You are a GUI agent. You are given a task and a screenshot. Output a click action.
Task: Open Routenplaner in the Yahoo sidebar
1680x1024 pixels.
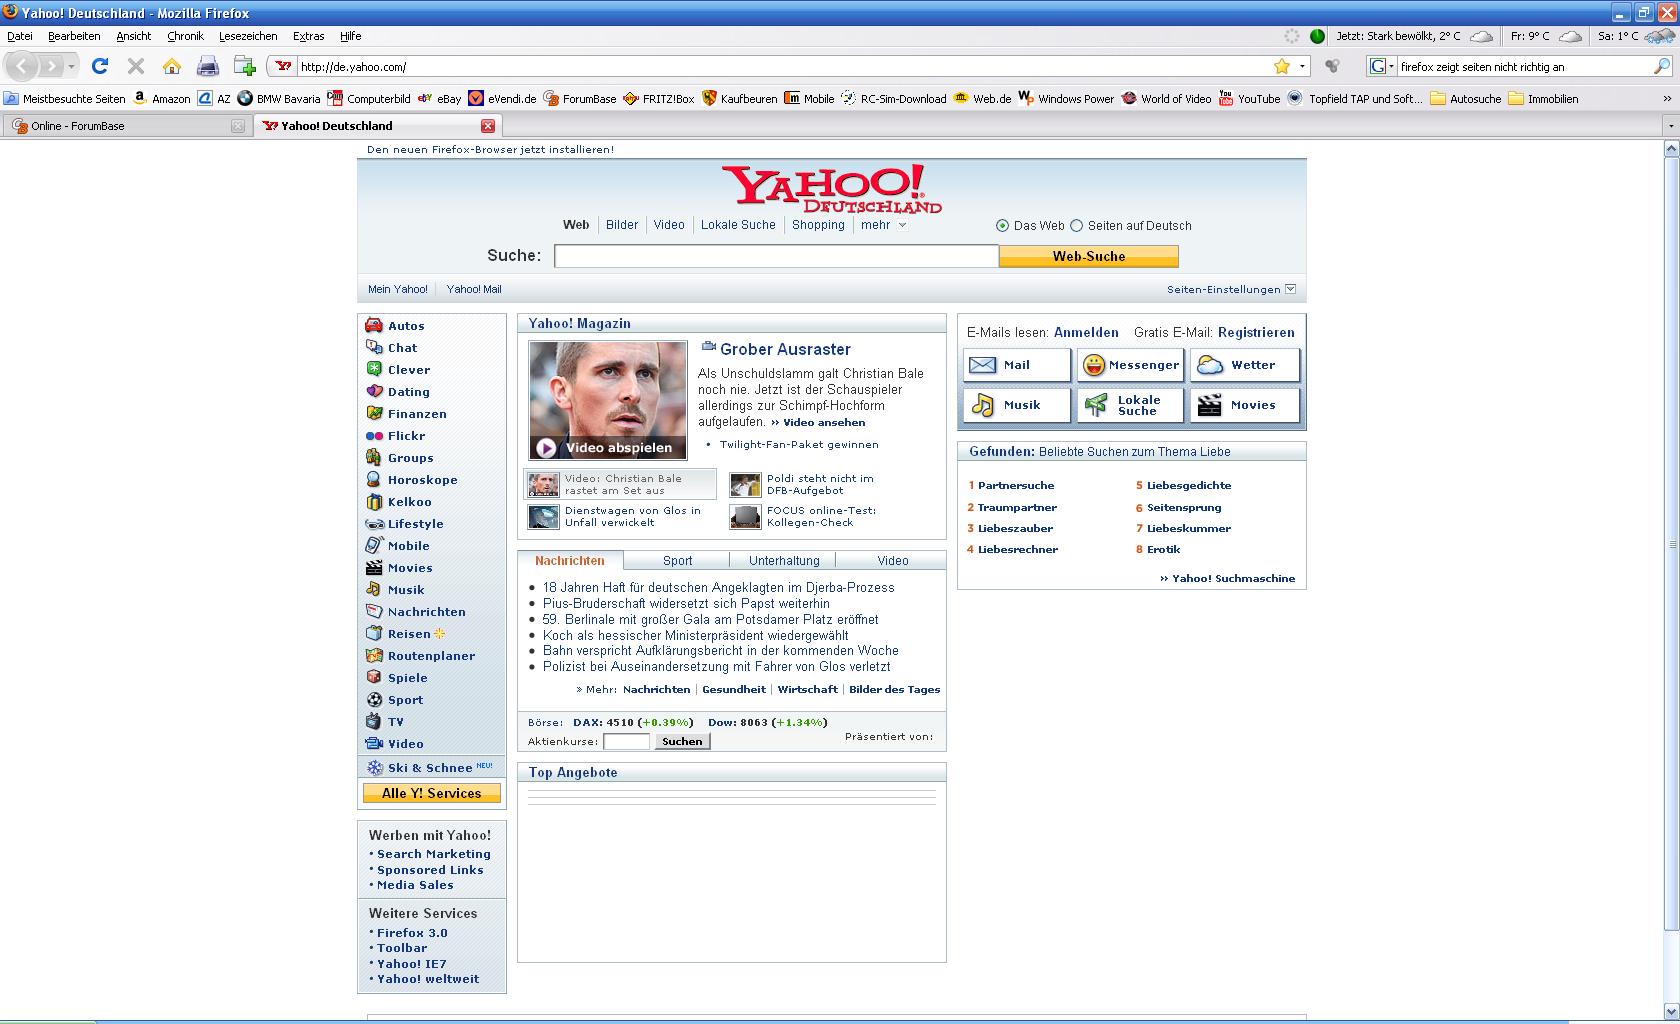pos(431,656)
